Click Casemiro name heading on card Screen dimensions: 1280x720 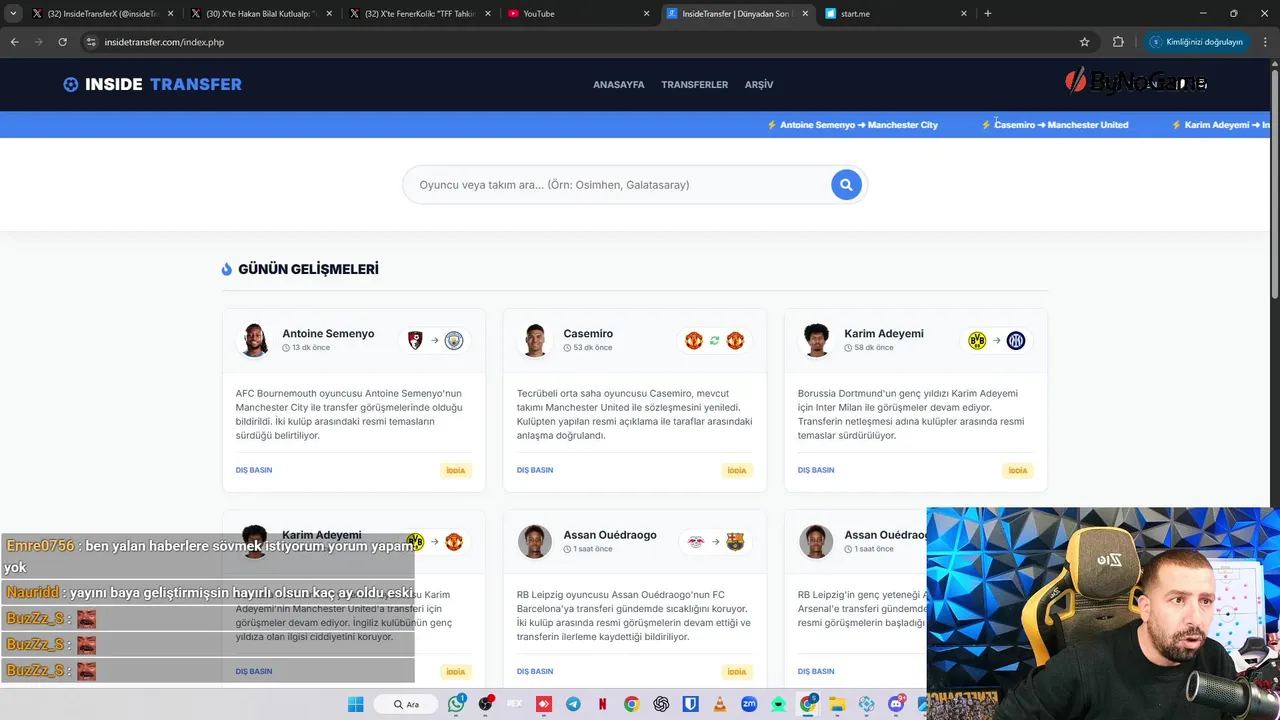(x=588, y=334)
